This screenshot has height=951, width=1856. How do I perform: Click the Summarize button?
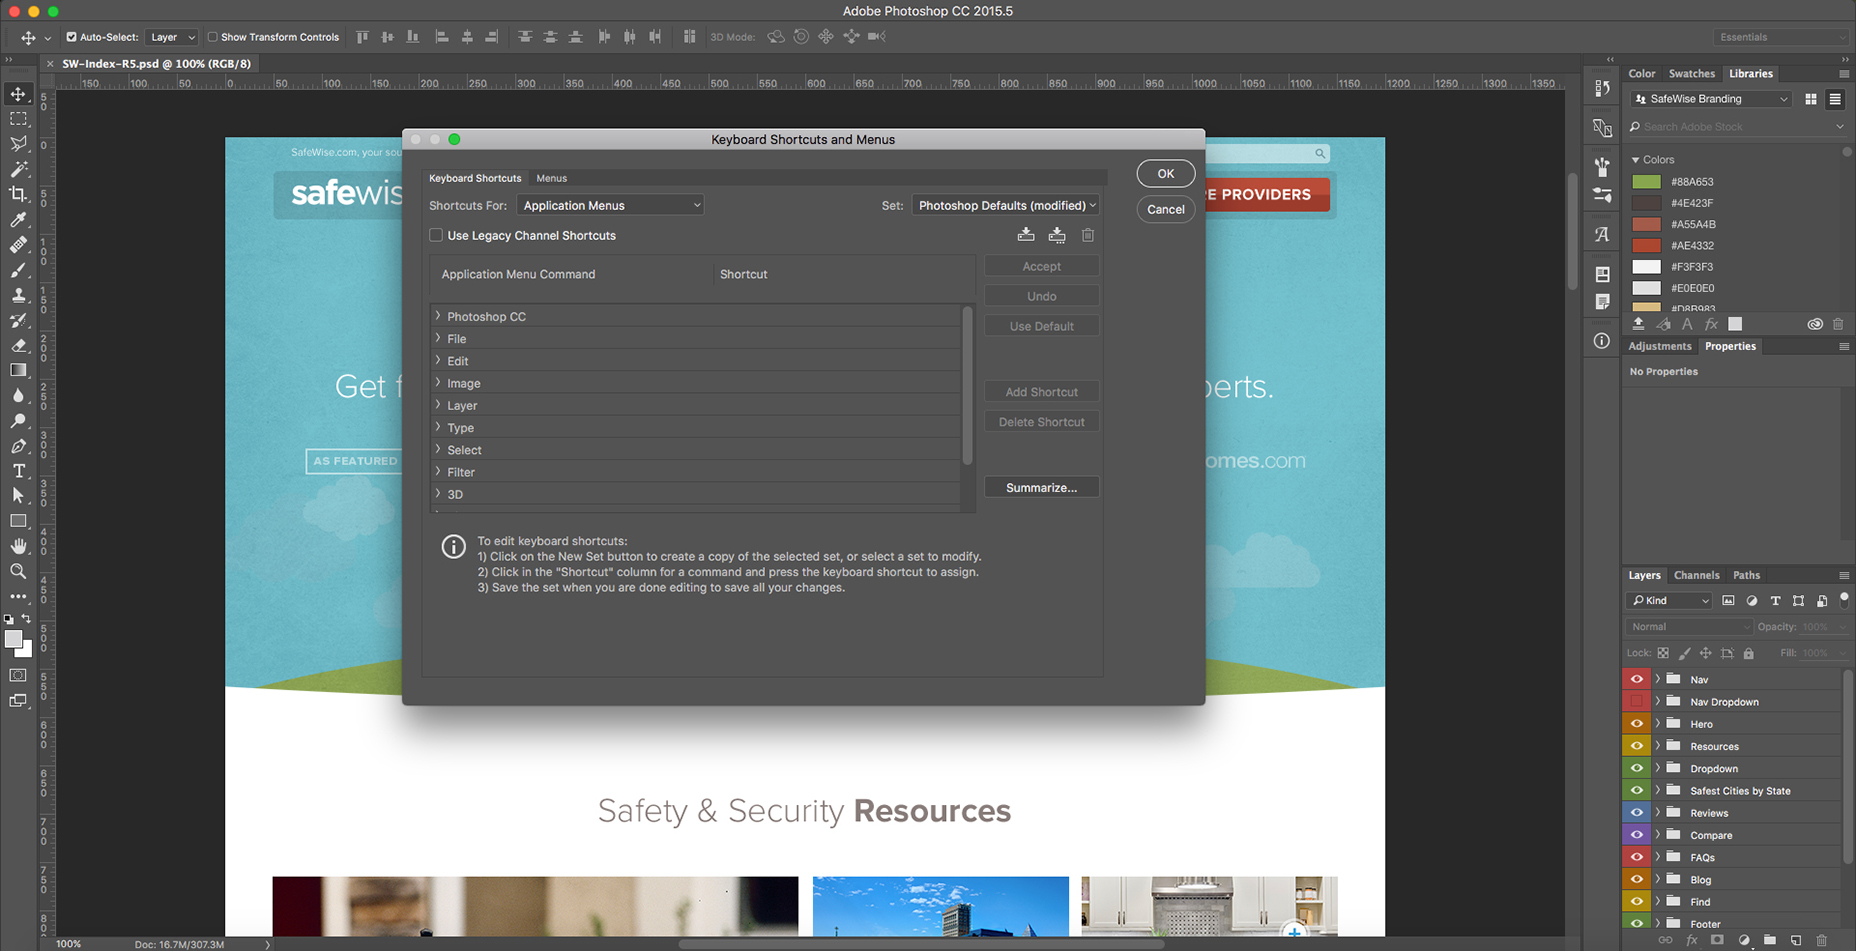click(x=1041, y=487)
